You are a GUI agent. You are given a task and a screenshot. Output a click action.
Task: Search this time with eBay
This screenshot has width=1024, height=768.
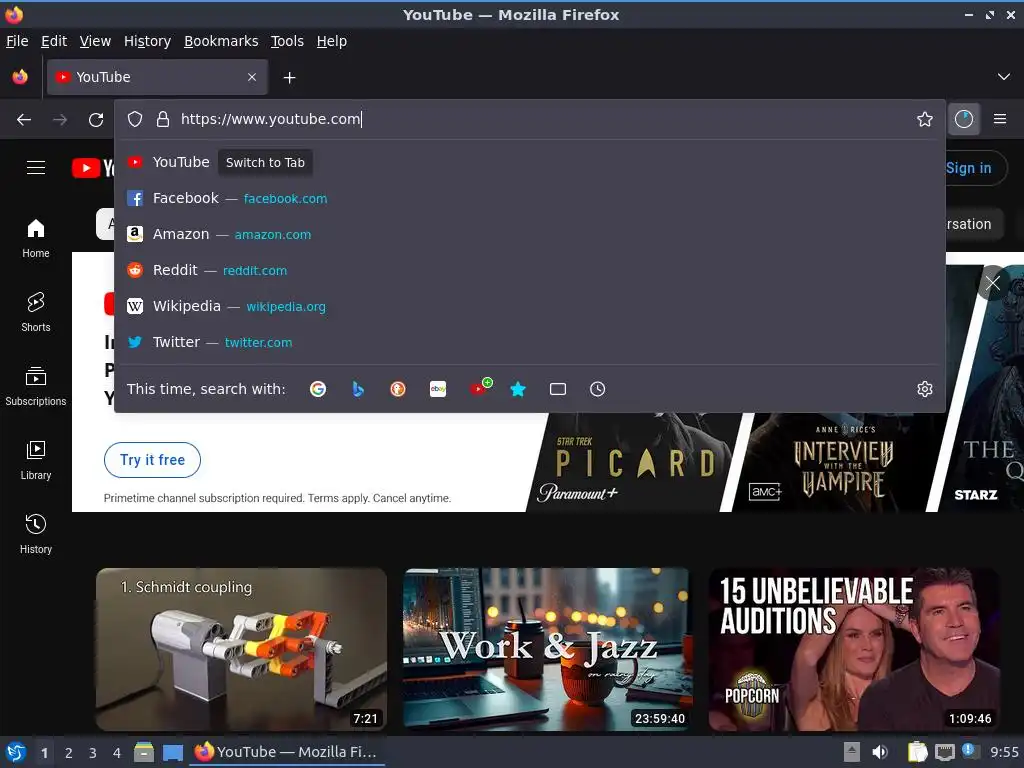tap(438, 389)
